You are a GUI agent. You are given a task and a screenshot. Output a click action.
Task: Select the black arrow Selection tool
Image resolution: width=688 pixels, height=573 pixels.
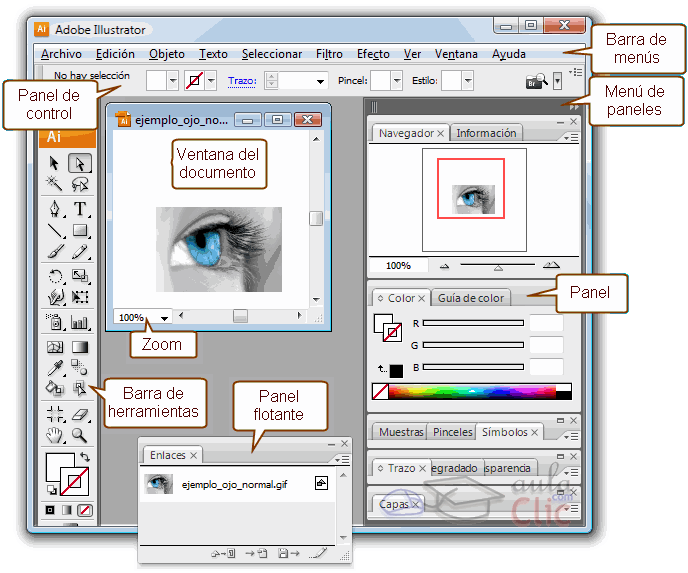(x=54, y=163)
